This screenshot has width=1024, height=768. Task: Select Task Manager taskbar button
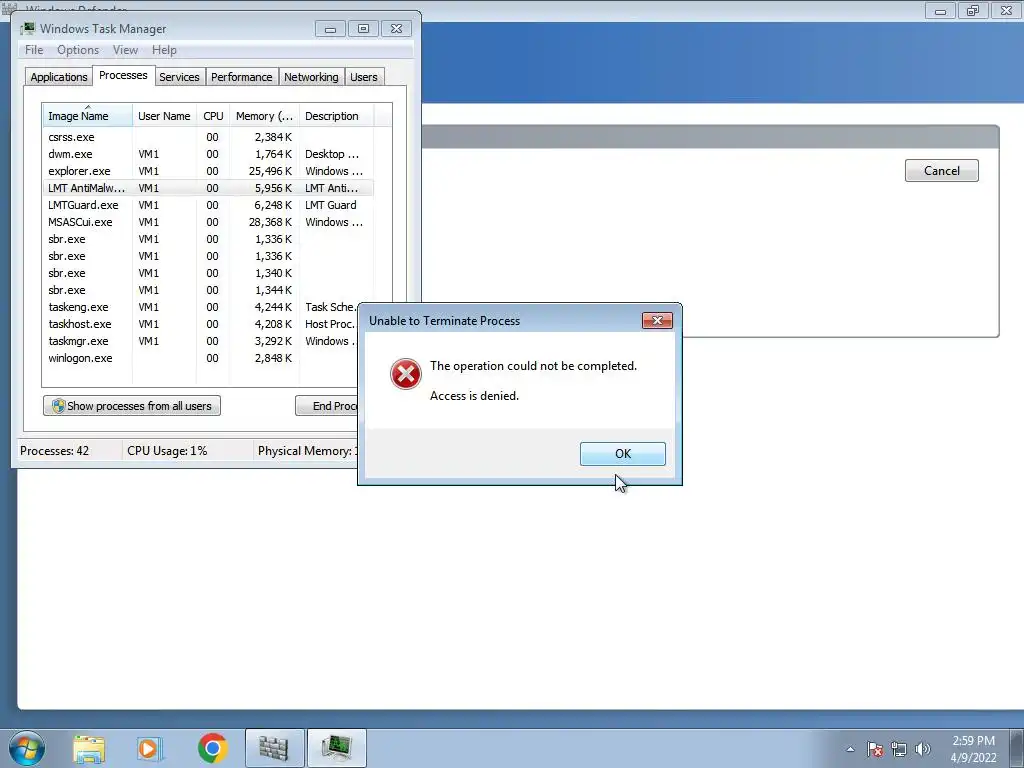(x=337, y=748)
